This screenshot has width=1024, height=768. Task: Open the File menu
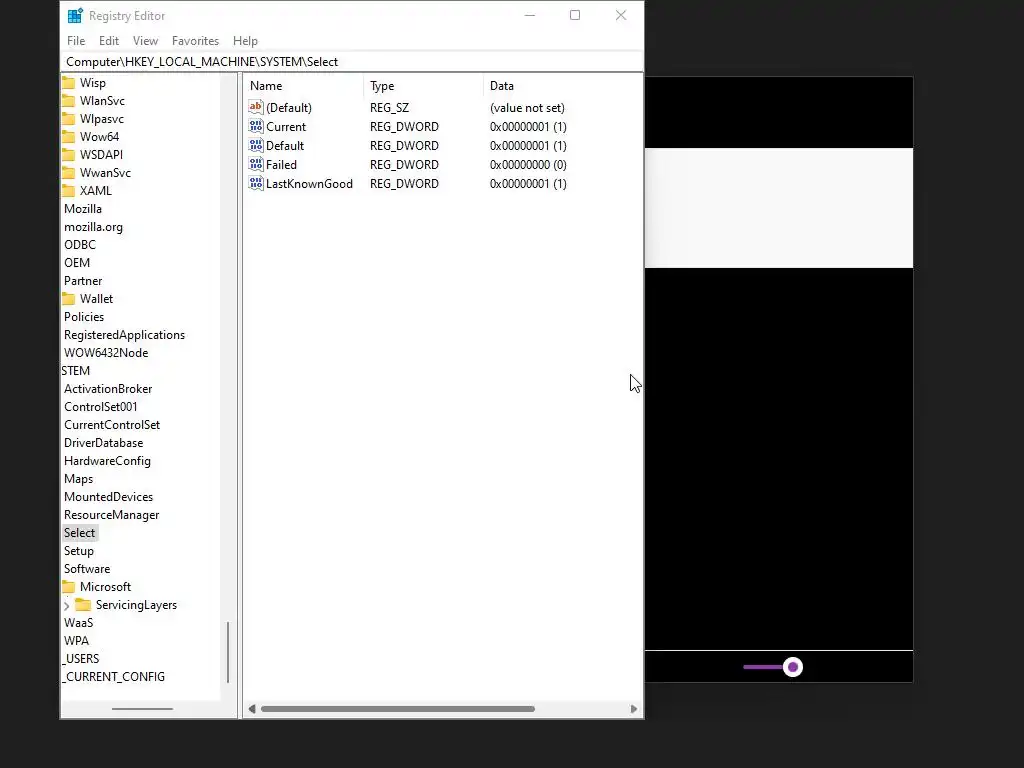tap(76, 40)
